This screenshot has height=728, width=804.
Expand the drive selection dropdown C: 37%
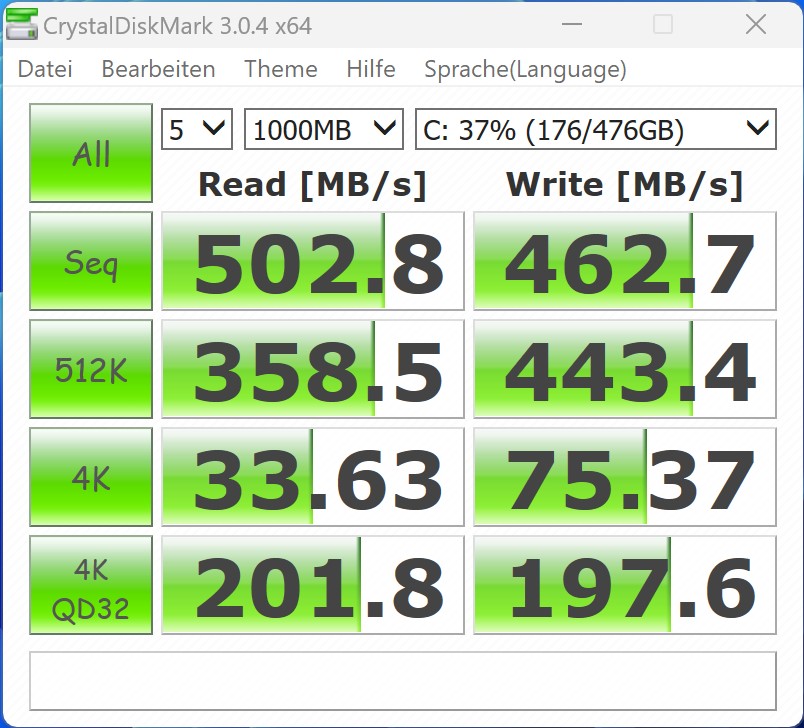pyautogui.click(x=596, y=129)
